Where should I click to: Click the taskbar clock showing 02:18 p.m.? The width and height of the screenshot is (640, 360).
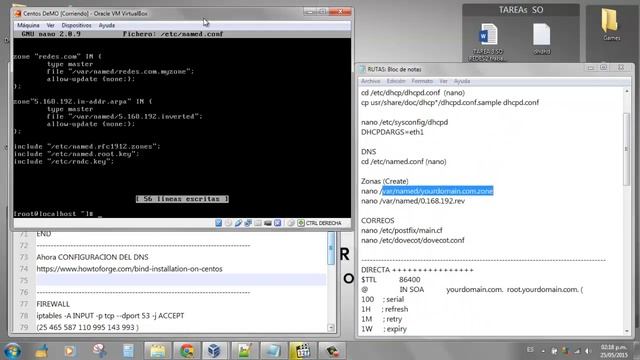pyautogui.click(x=613, y=351)
